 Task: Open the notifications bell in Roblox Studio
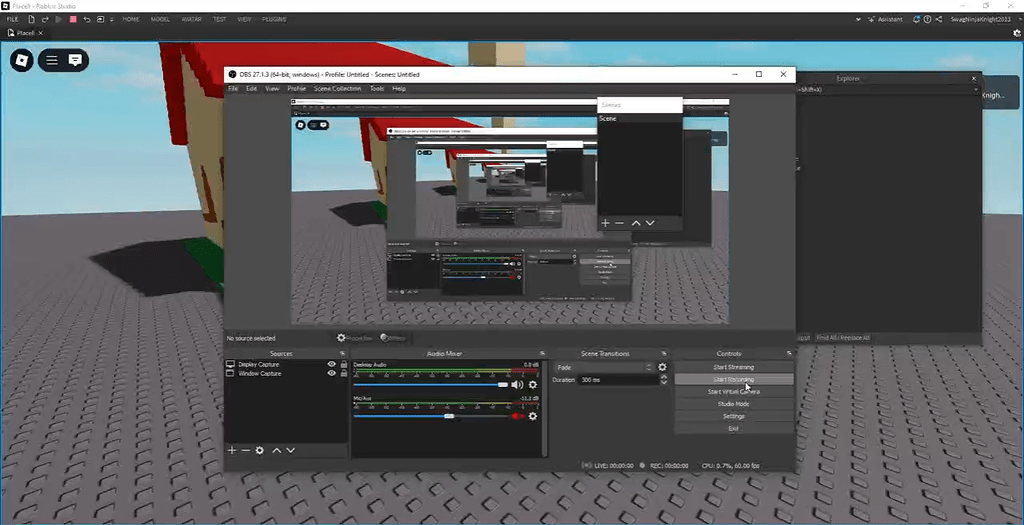coord(917,20)
